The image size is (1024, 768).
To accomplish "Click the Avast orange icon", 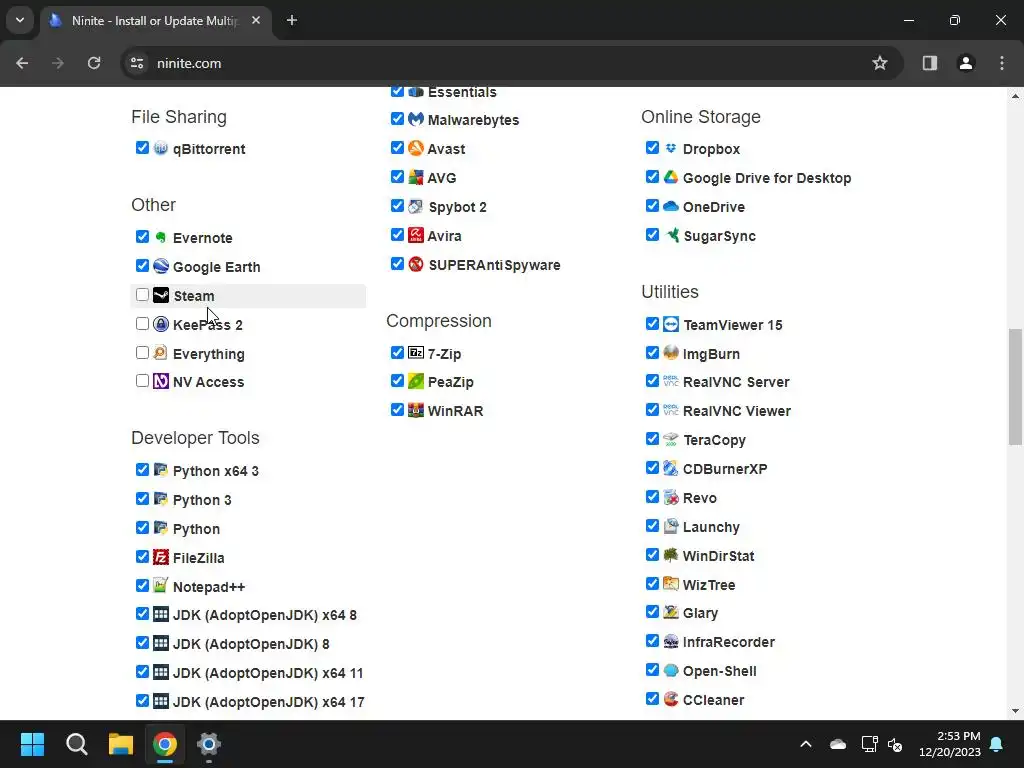I will pyautogui.click(x=416, y=148).
